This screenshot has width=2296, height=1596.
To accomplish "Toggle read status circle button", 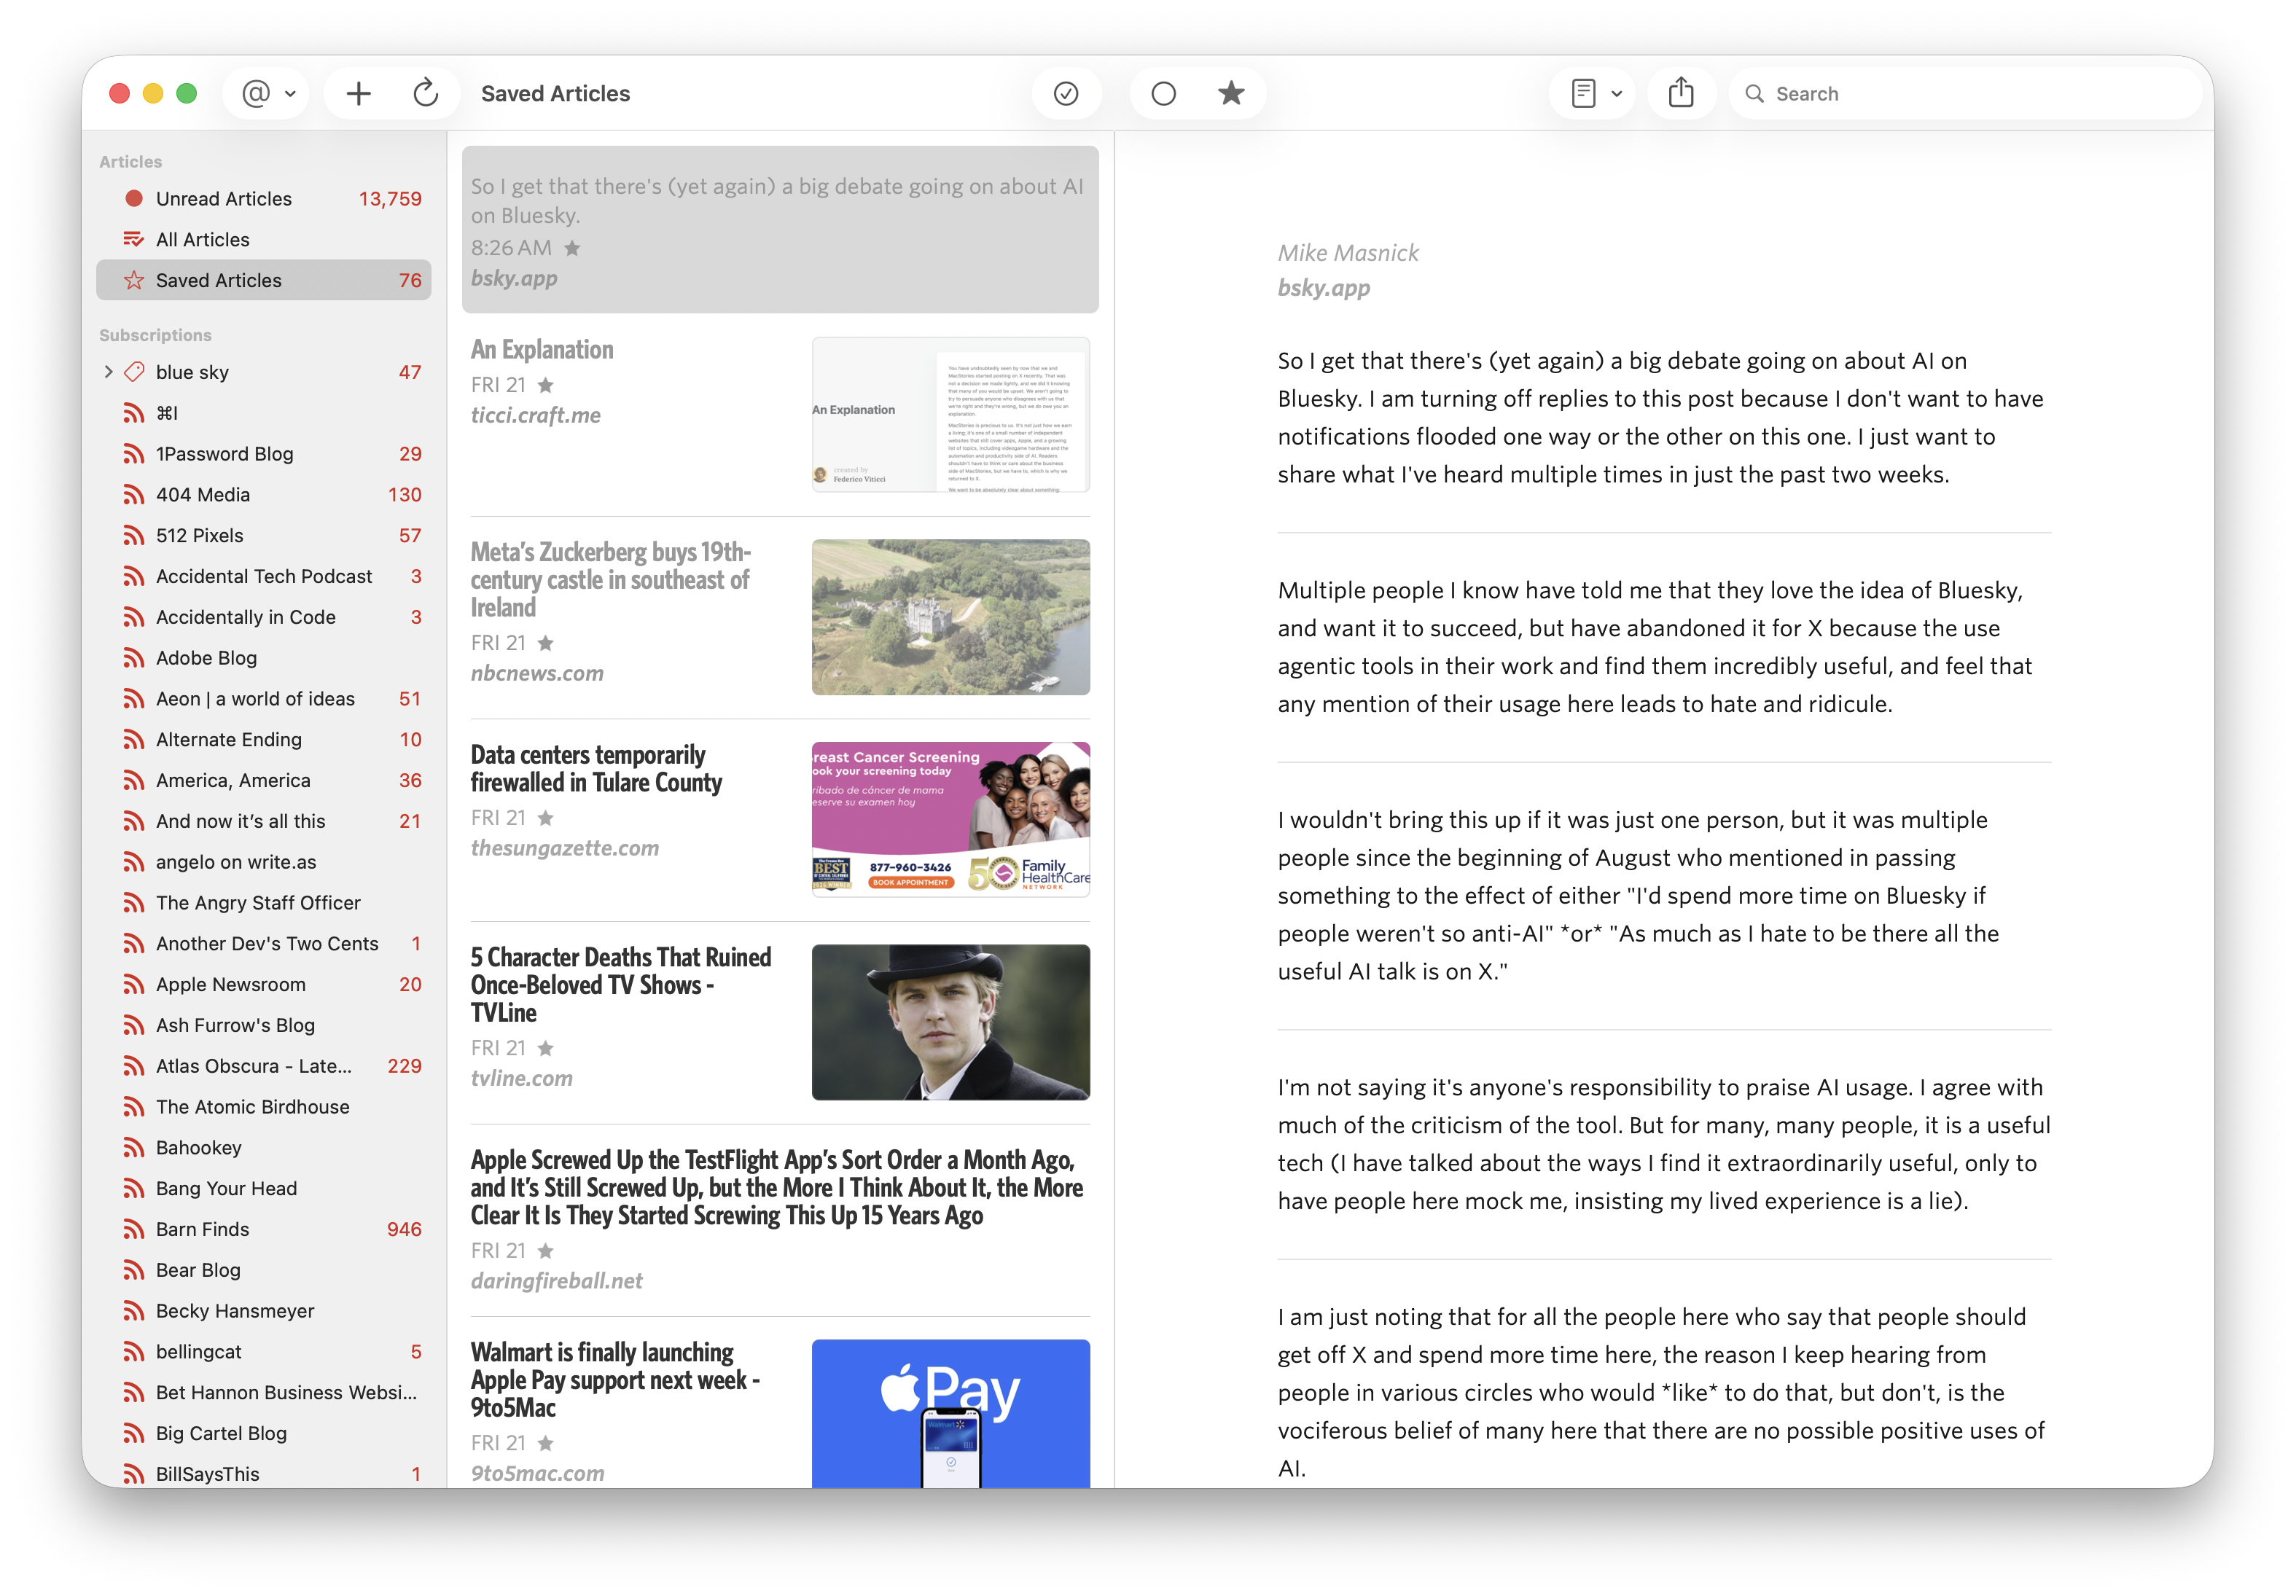I will (1163, 93).
